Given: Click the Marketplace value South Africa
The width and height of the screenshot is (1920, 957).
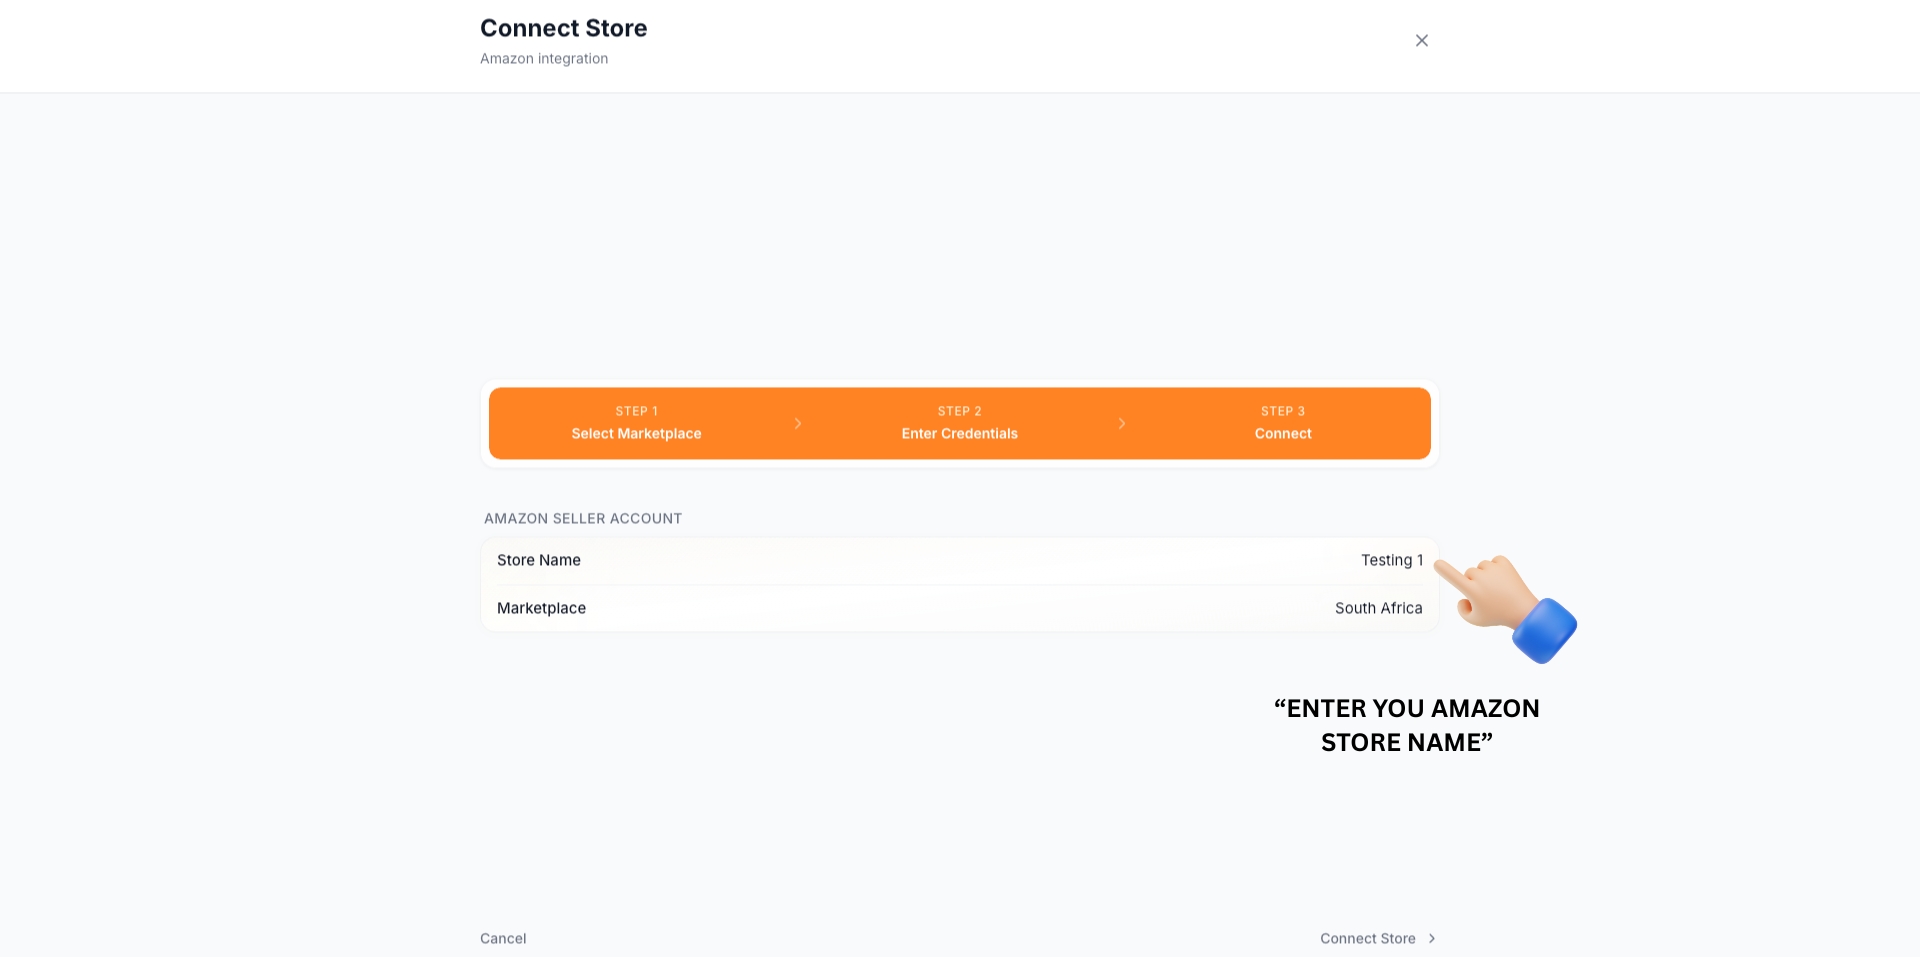Looking at the screenshot, I should pos(1378,608).
